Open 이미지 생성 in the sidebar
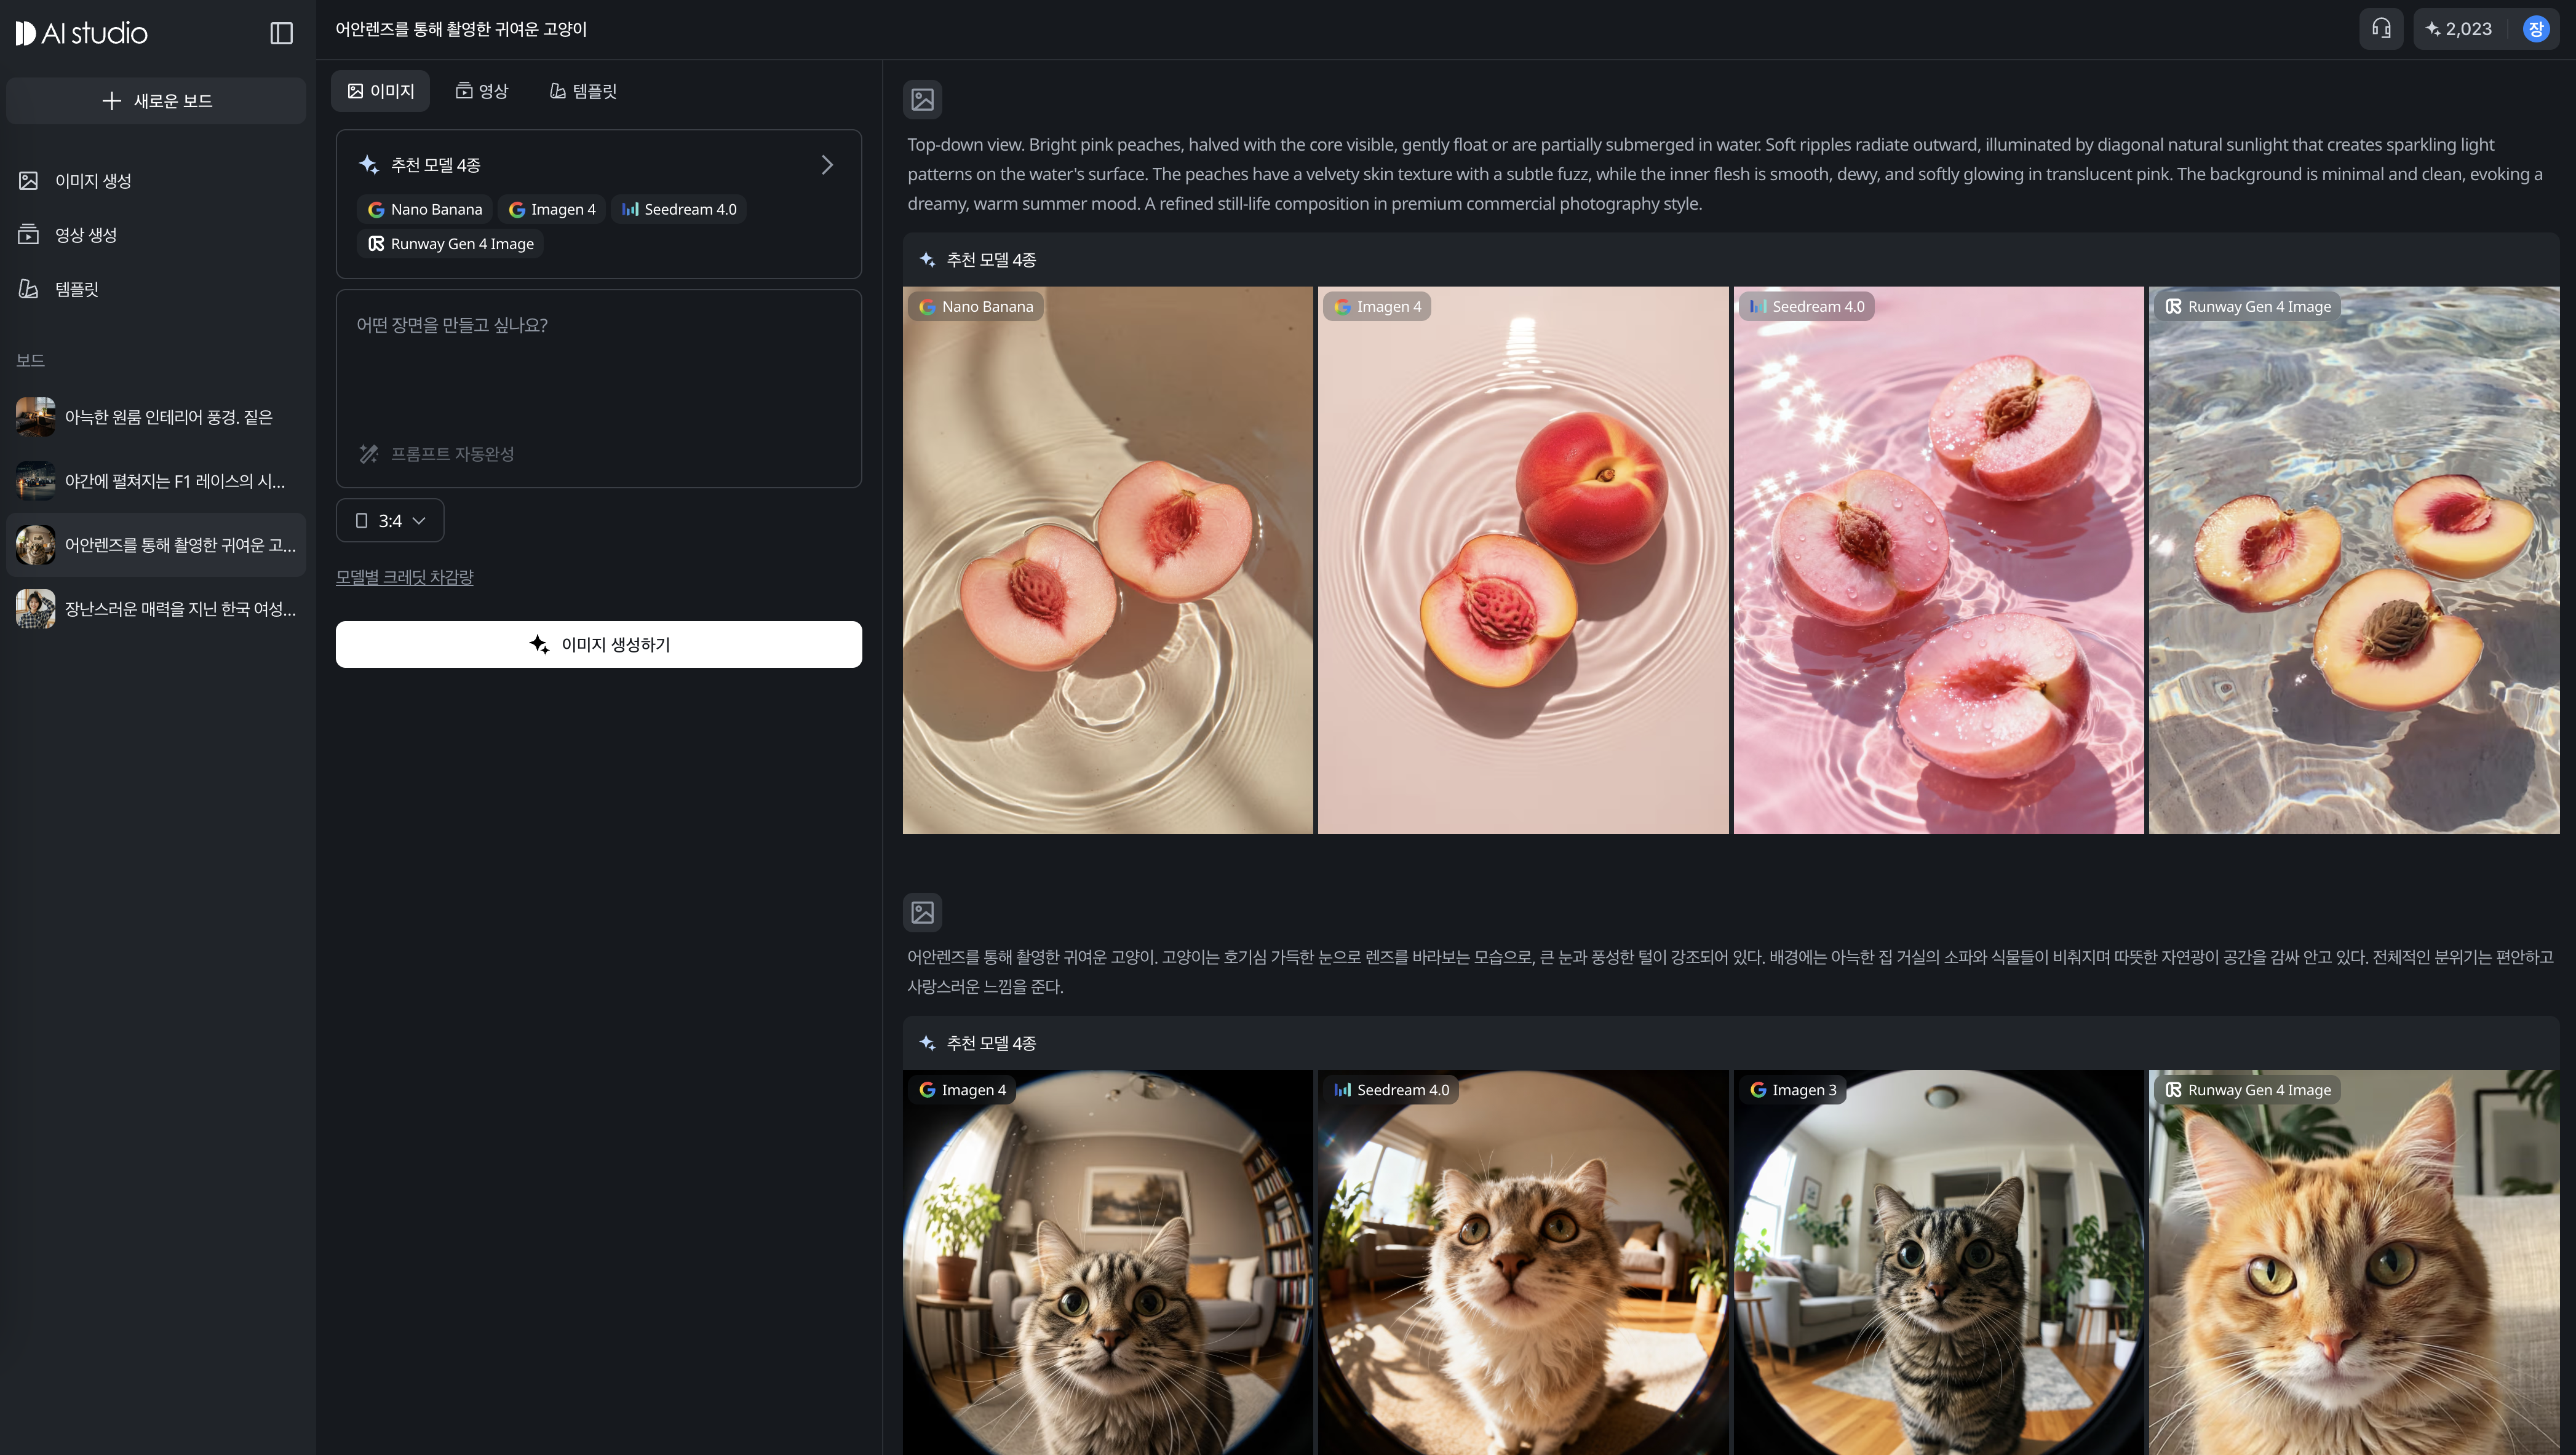Screen dimensions: 2576x1455 [93, 181]
